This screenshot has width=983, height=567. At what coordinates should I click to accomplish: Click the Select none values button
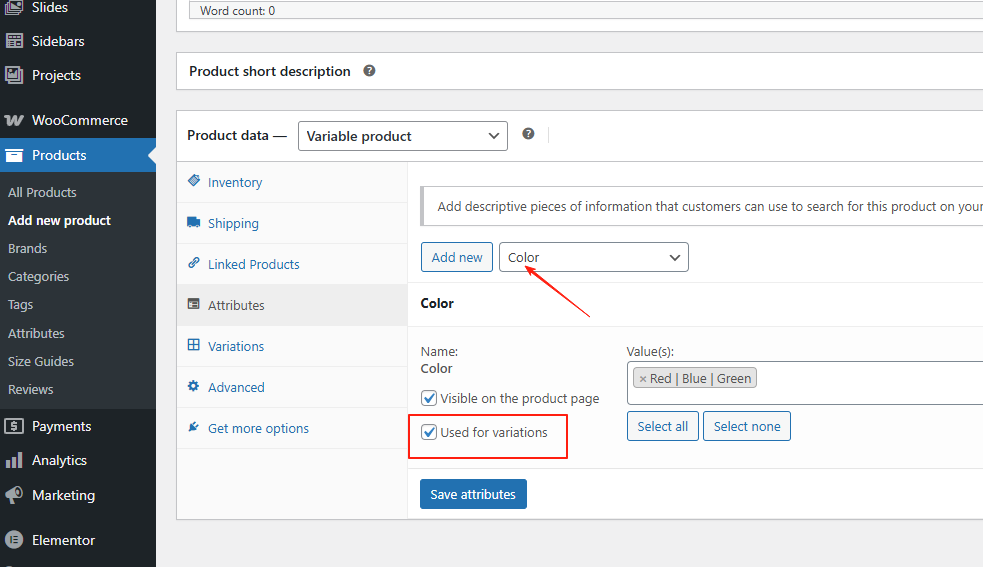tap(747, 427)
